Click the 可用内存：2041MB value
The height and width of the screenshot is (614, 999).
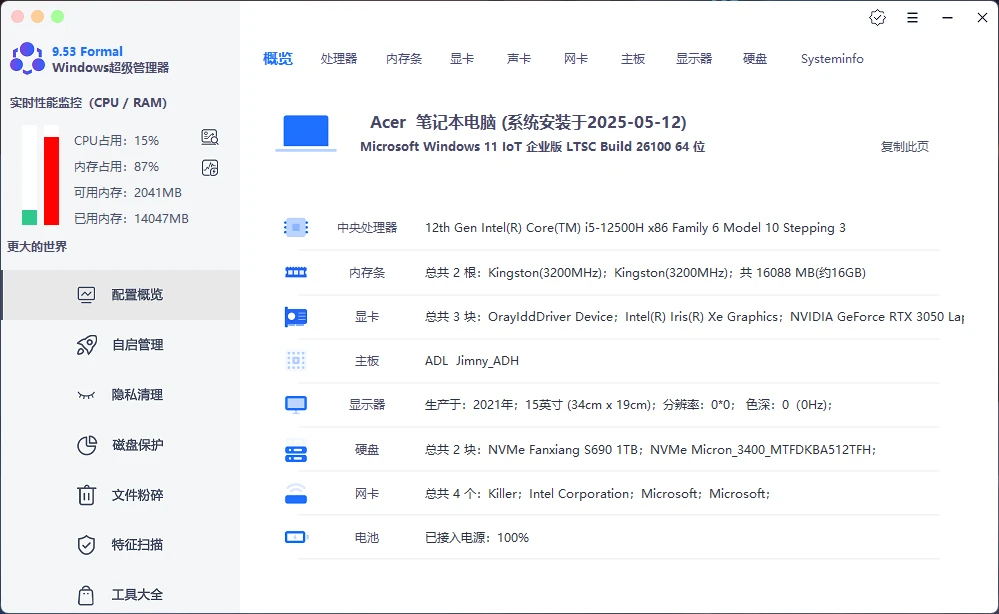coord(128,192)
